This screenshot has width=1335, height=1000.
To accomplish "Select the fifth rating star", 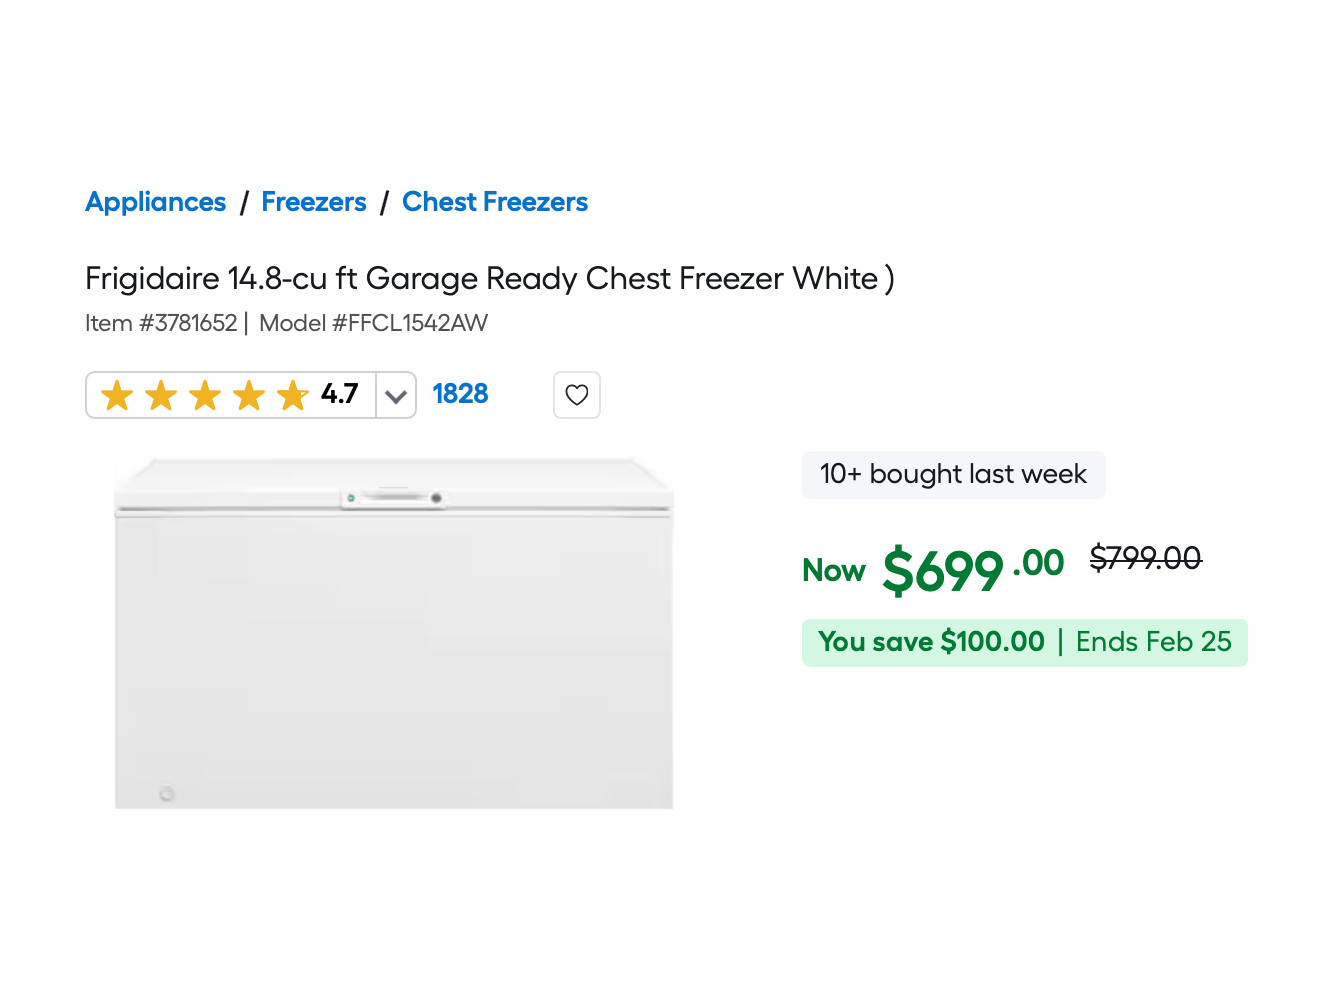I will click(292, 394).
